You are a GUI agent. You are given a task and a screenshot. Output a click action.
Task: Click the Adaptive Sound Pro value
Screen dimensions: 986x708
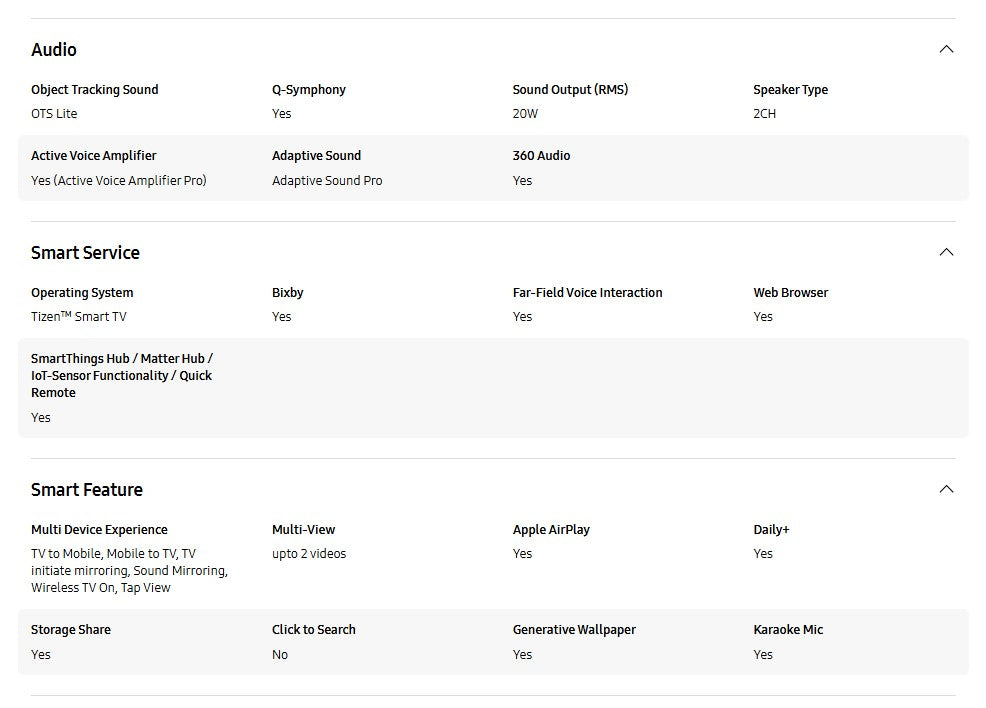pos(327,181)
